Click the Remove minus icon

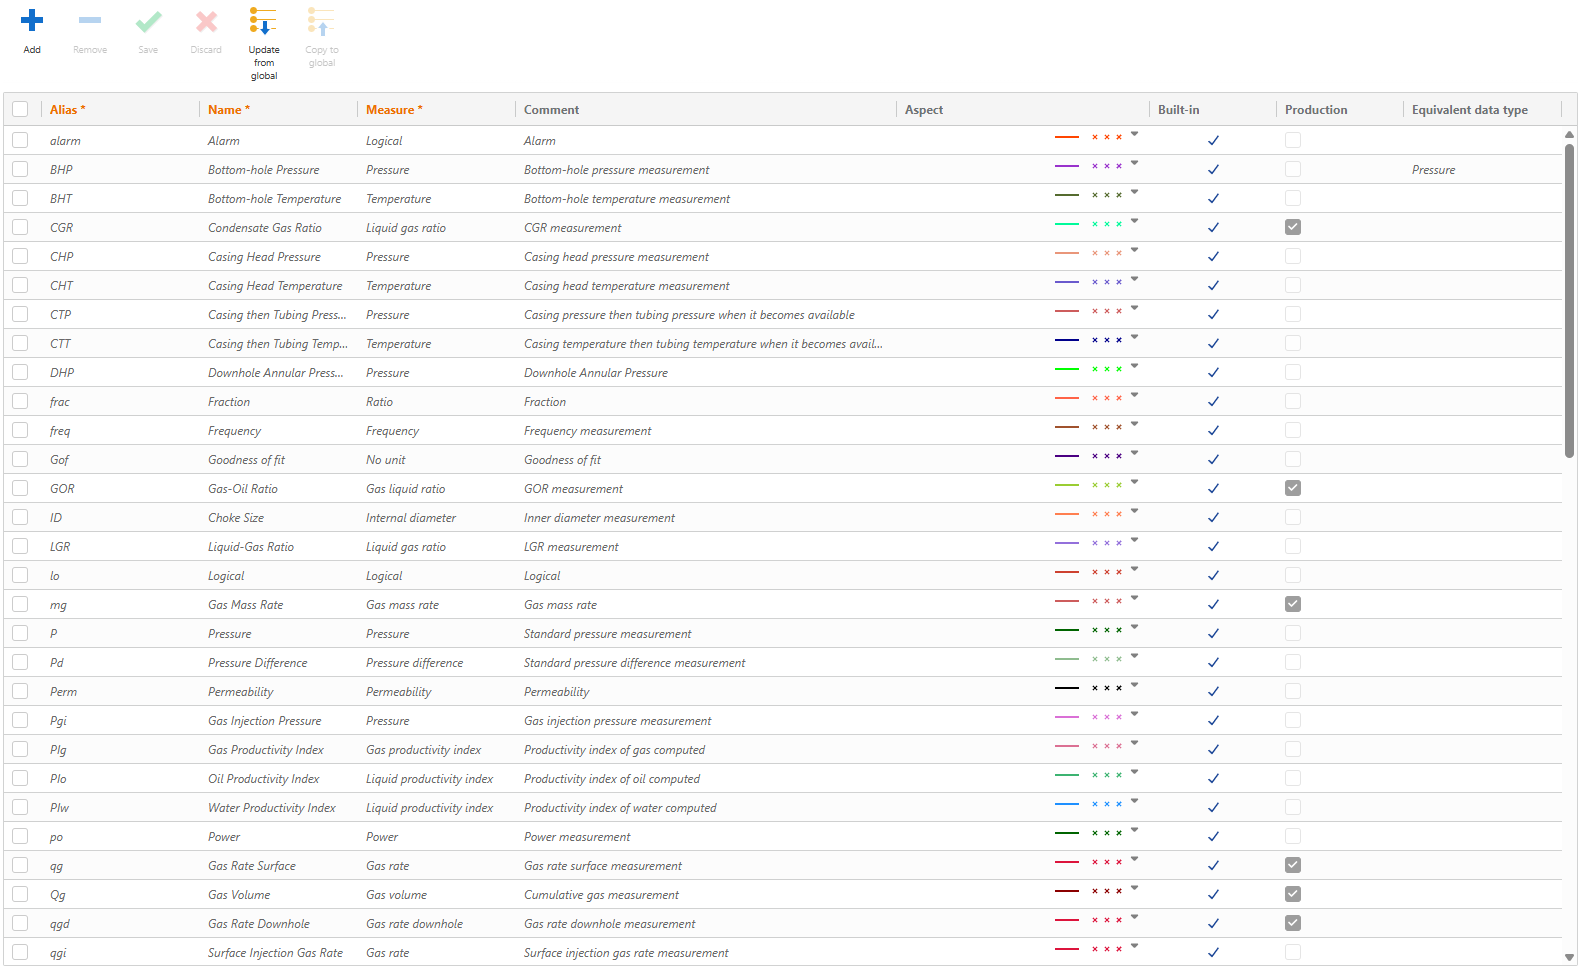coord(90,21)
